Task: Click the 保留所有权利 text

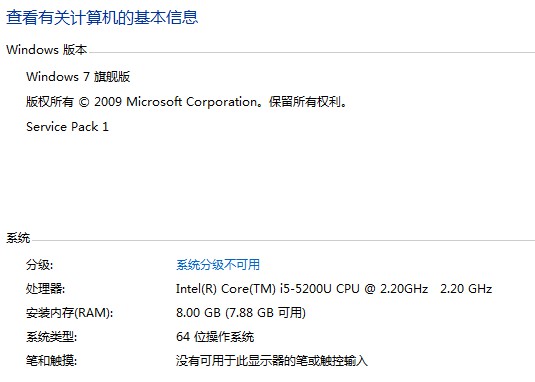Action: (x=305, y=102)
